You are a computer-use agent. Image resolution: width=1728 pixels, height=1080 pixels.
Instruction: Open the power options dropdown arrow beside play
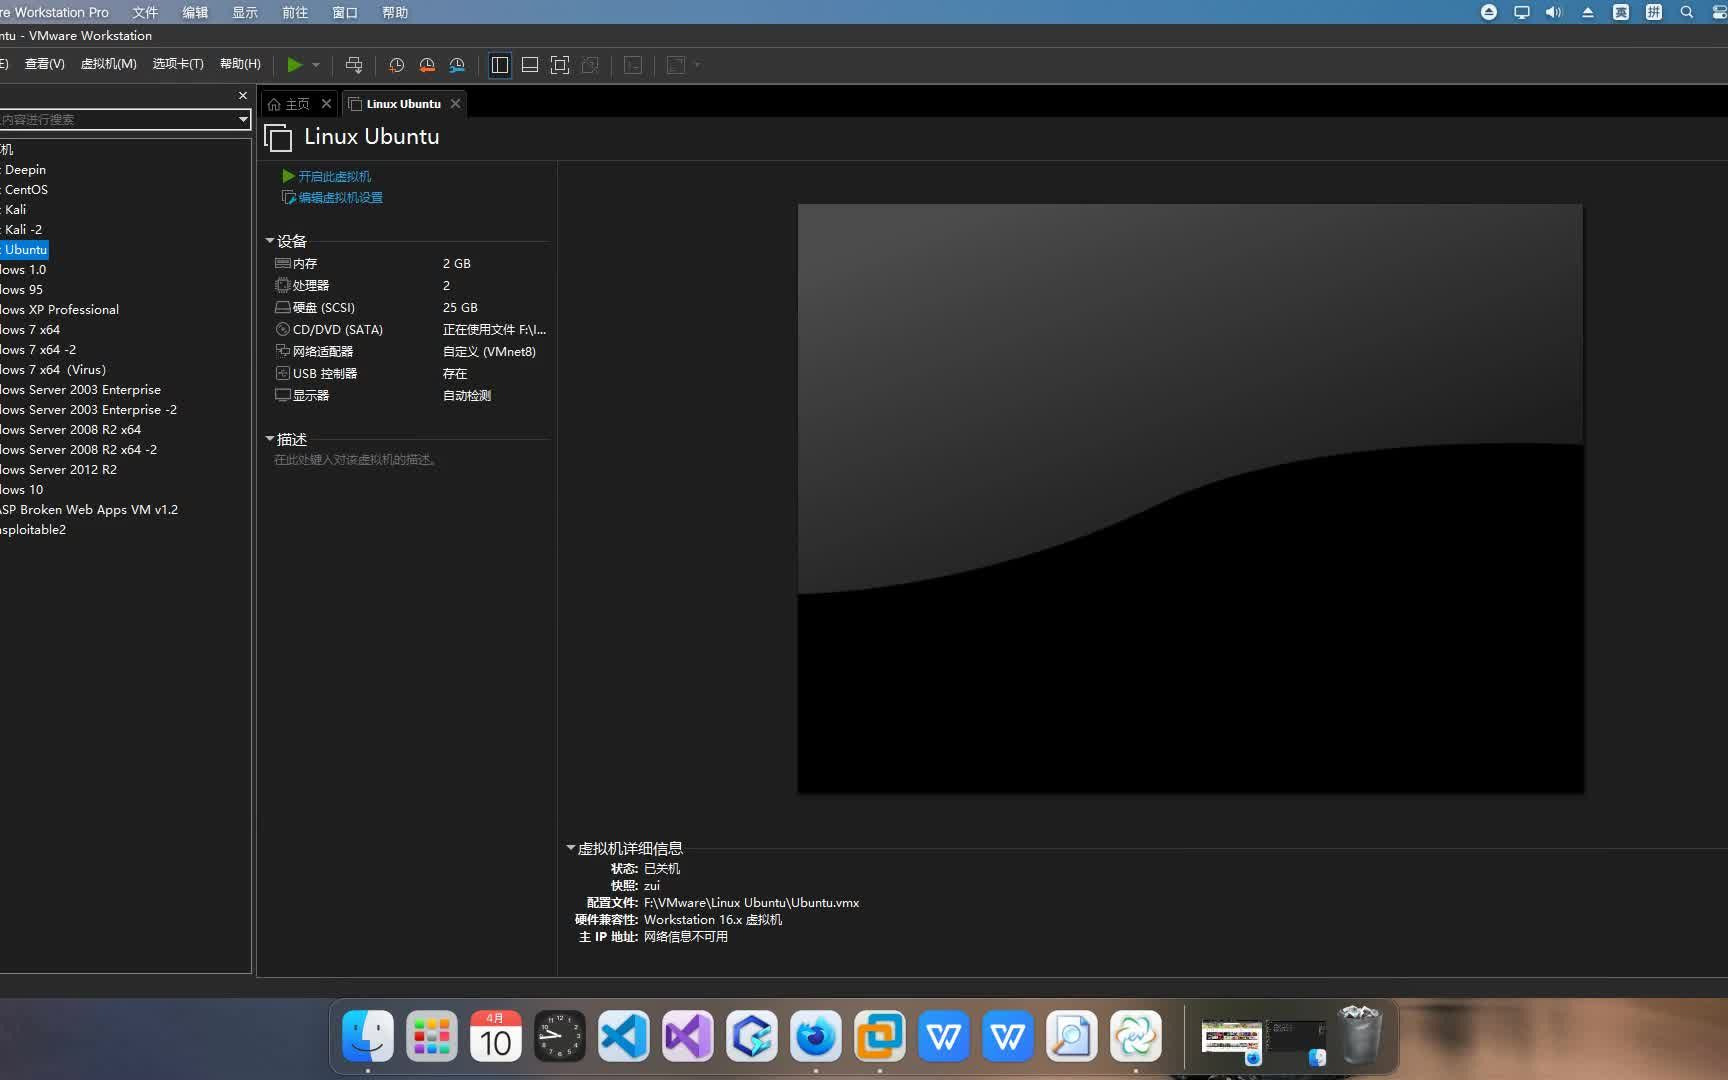(316, 65)
